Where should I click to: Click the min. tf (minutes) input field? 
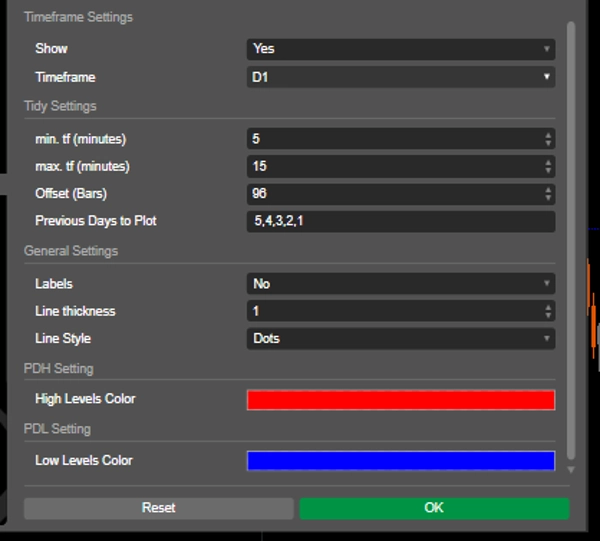pos(392,139)
